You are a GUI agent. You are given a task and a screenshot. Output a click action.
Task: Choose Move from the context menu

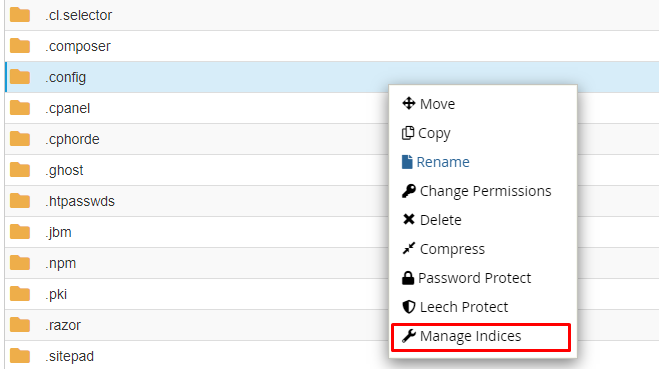pyautogui.click(x=437, y=104)
